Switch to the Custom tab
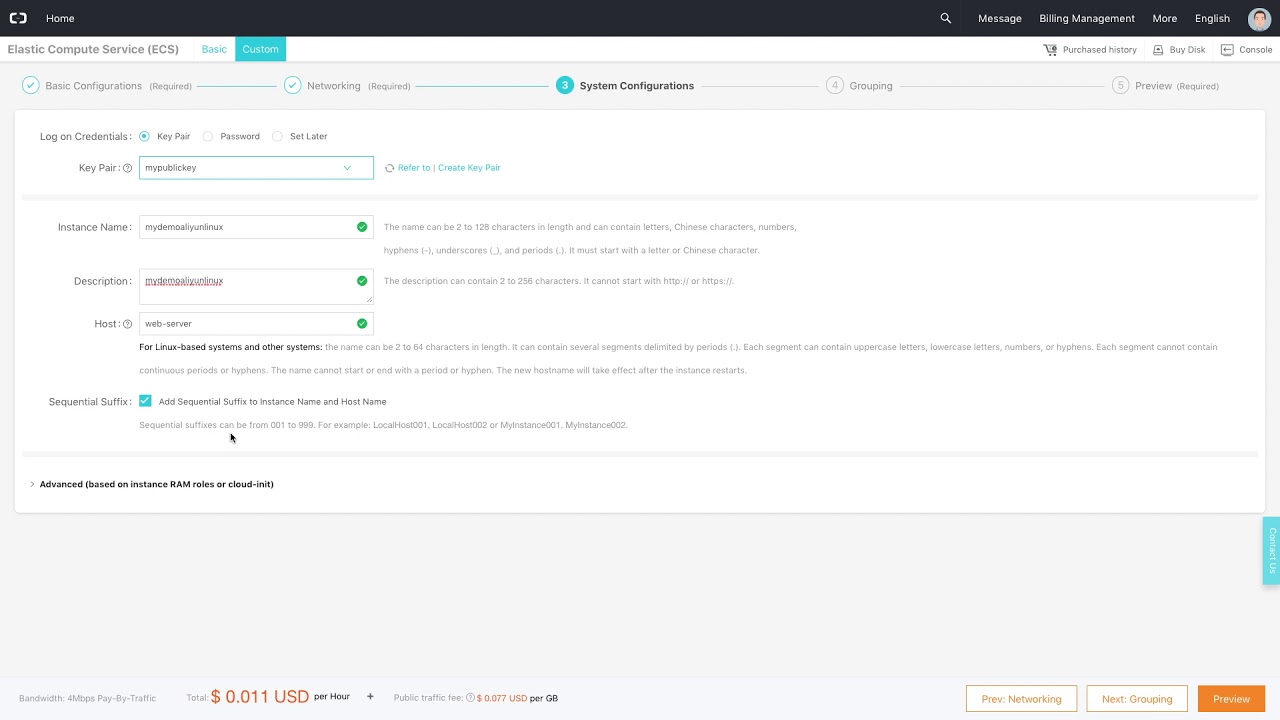The height and width of the screenshot is (720, 1280). [x=260, y=49]
